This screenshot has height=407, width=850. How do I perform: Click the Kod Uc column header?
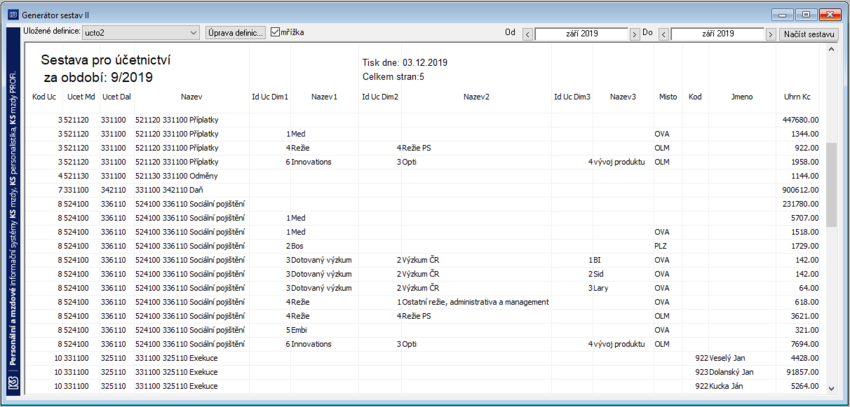point(44,97)
